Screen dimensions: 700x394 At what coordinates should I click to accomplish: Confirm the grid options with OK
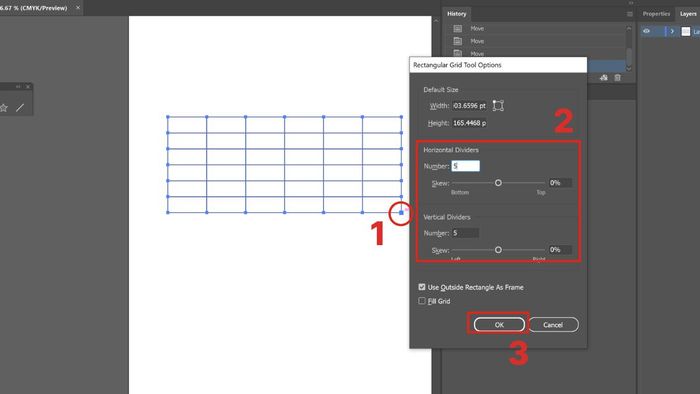tap(499, 324)
